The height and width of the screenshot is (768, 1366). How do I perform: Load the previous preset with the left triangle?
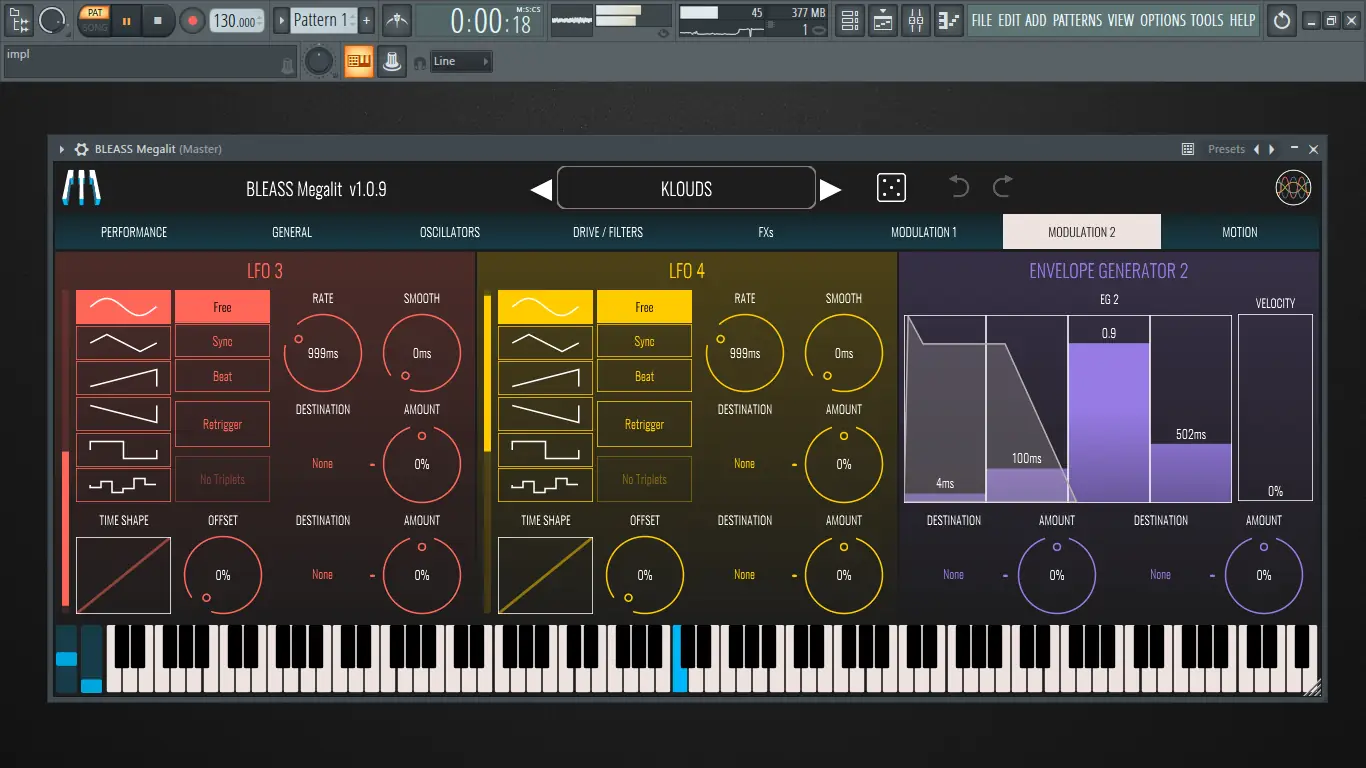point(541,190)
